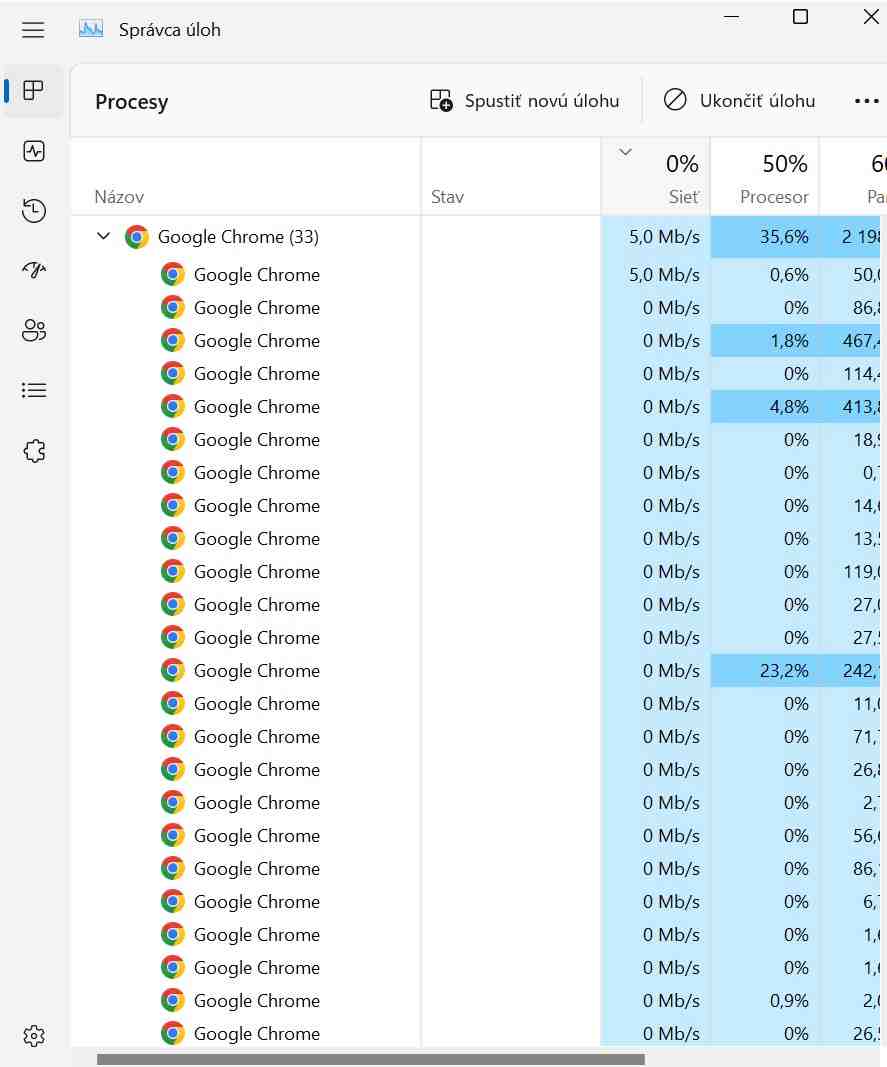Viewport: 887px width, 1067px height.
Task: Open the Services puzzle-piece icon
Action: click(x=33, y=450)
